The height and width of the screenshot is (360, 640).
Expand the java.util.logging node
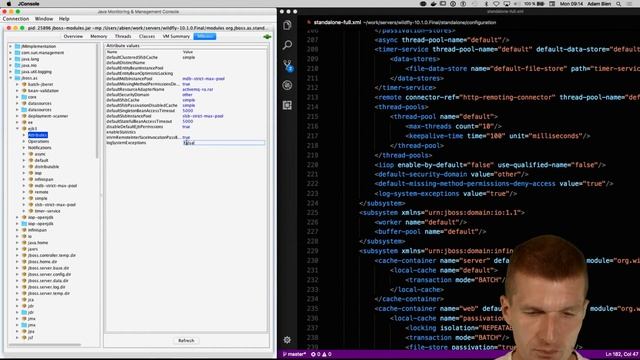point(11,72)
